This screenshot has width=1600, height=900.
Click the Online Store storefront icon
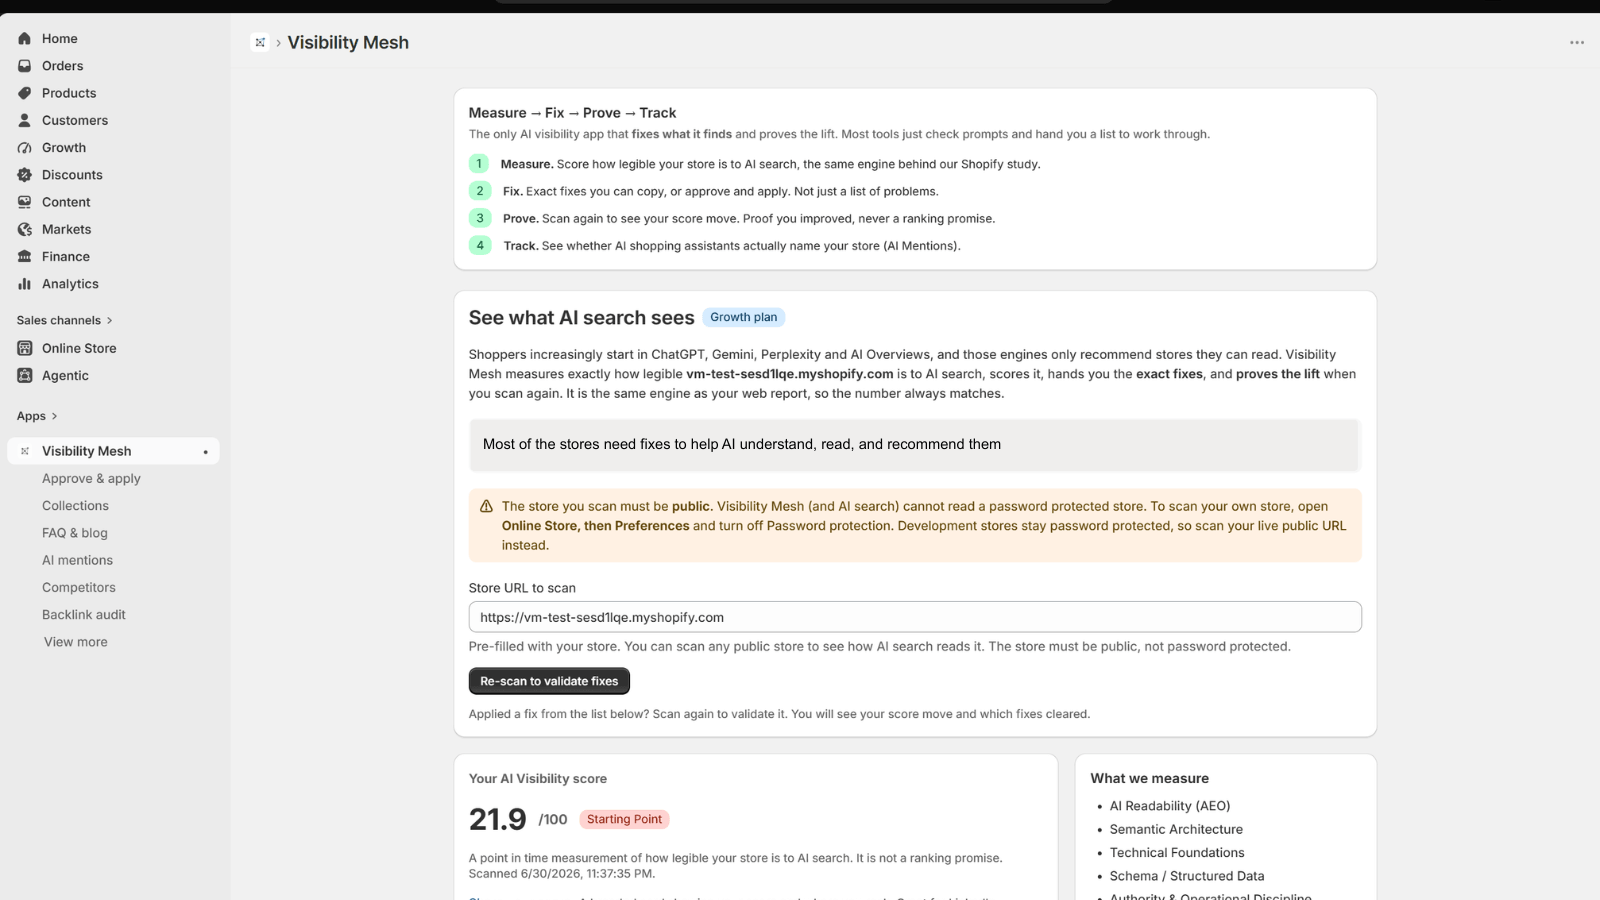pos(24,348)
